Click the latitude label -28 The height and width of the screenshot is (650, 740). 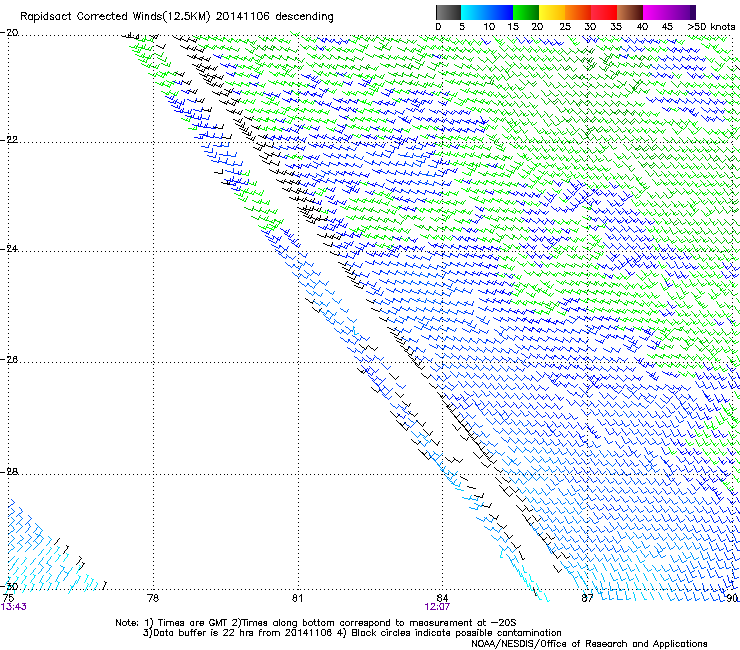click(x=9, y=472)
